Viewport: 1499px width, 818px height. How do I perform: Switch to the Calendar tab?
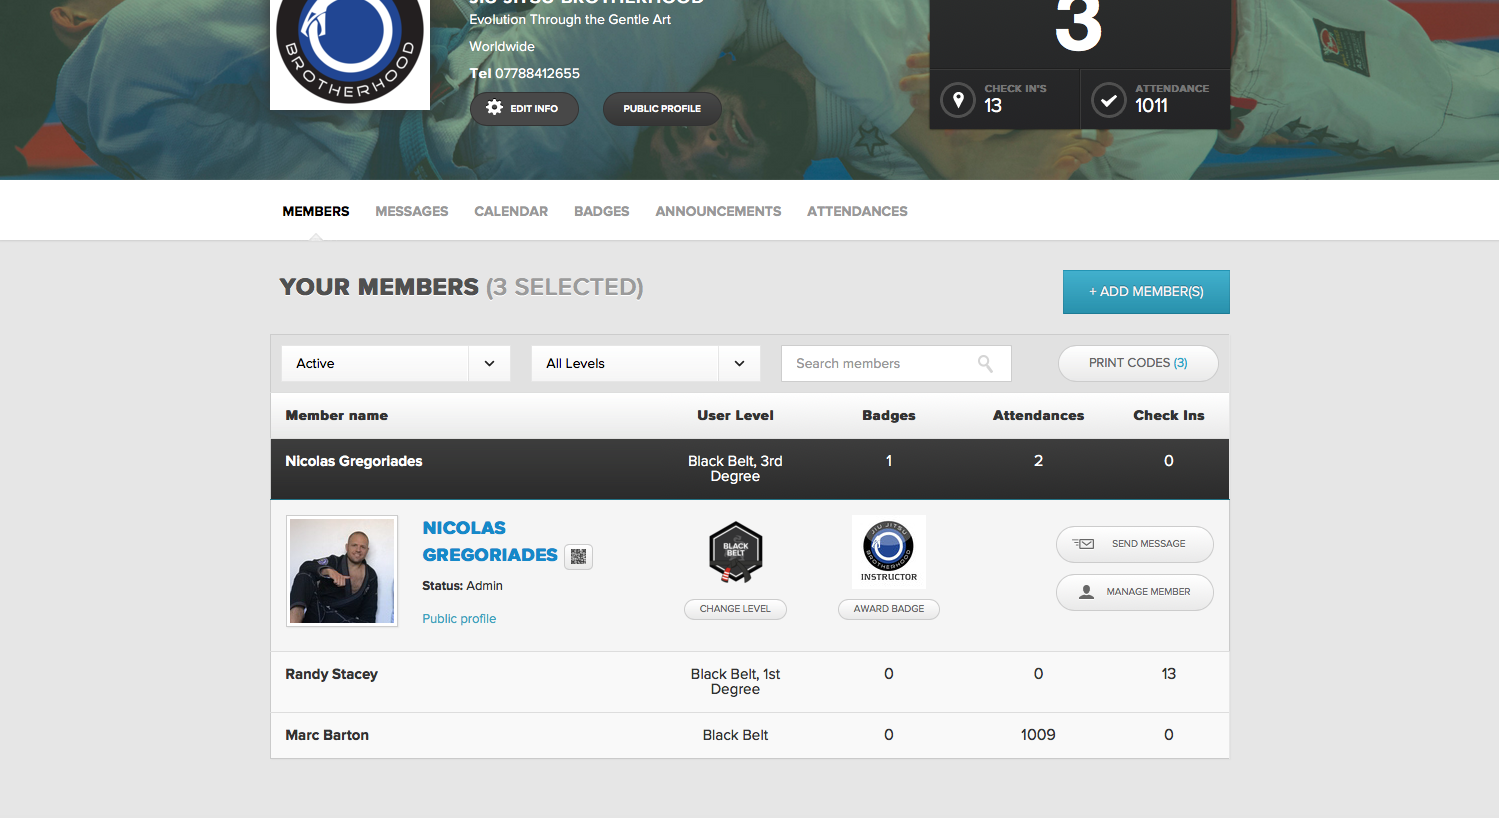pos(510,211)
